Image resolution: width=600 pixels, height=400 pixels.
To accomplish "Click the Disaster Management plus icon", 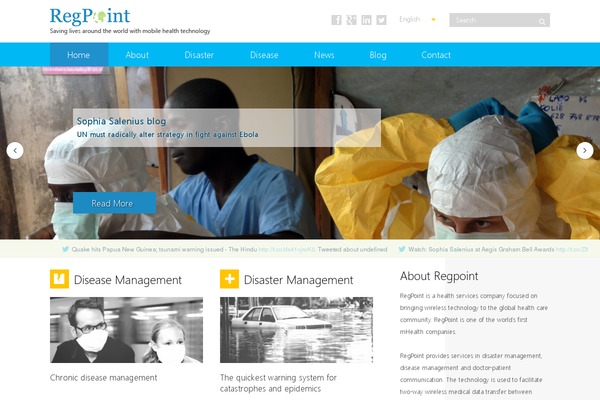I will point(229,279).
